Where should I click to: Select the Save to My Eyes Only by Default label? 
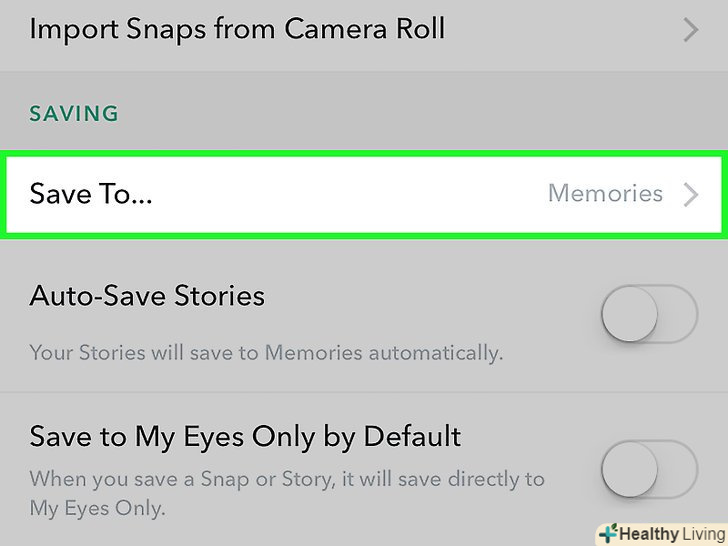245,437
